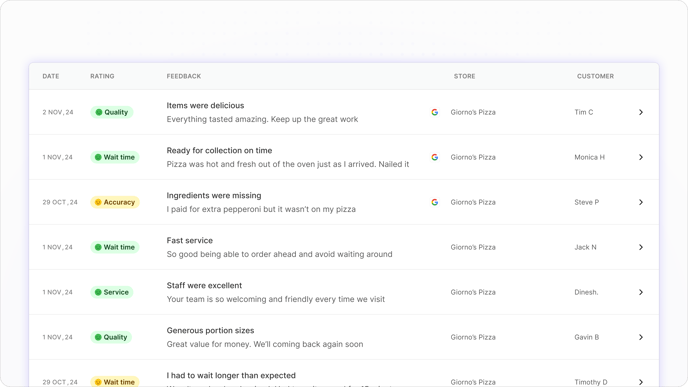Click the Google icon in Tim C row

434,112
